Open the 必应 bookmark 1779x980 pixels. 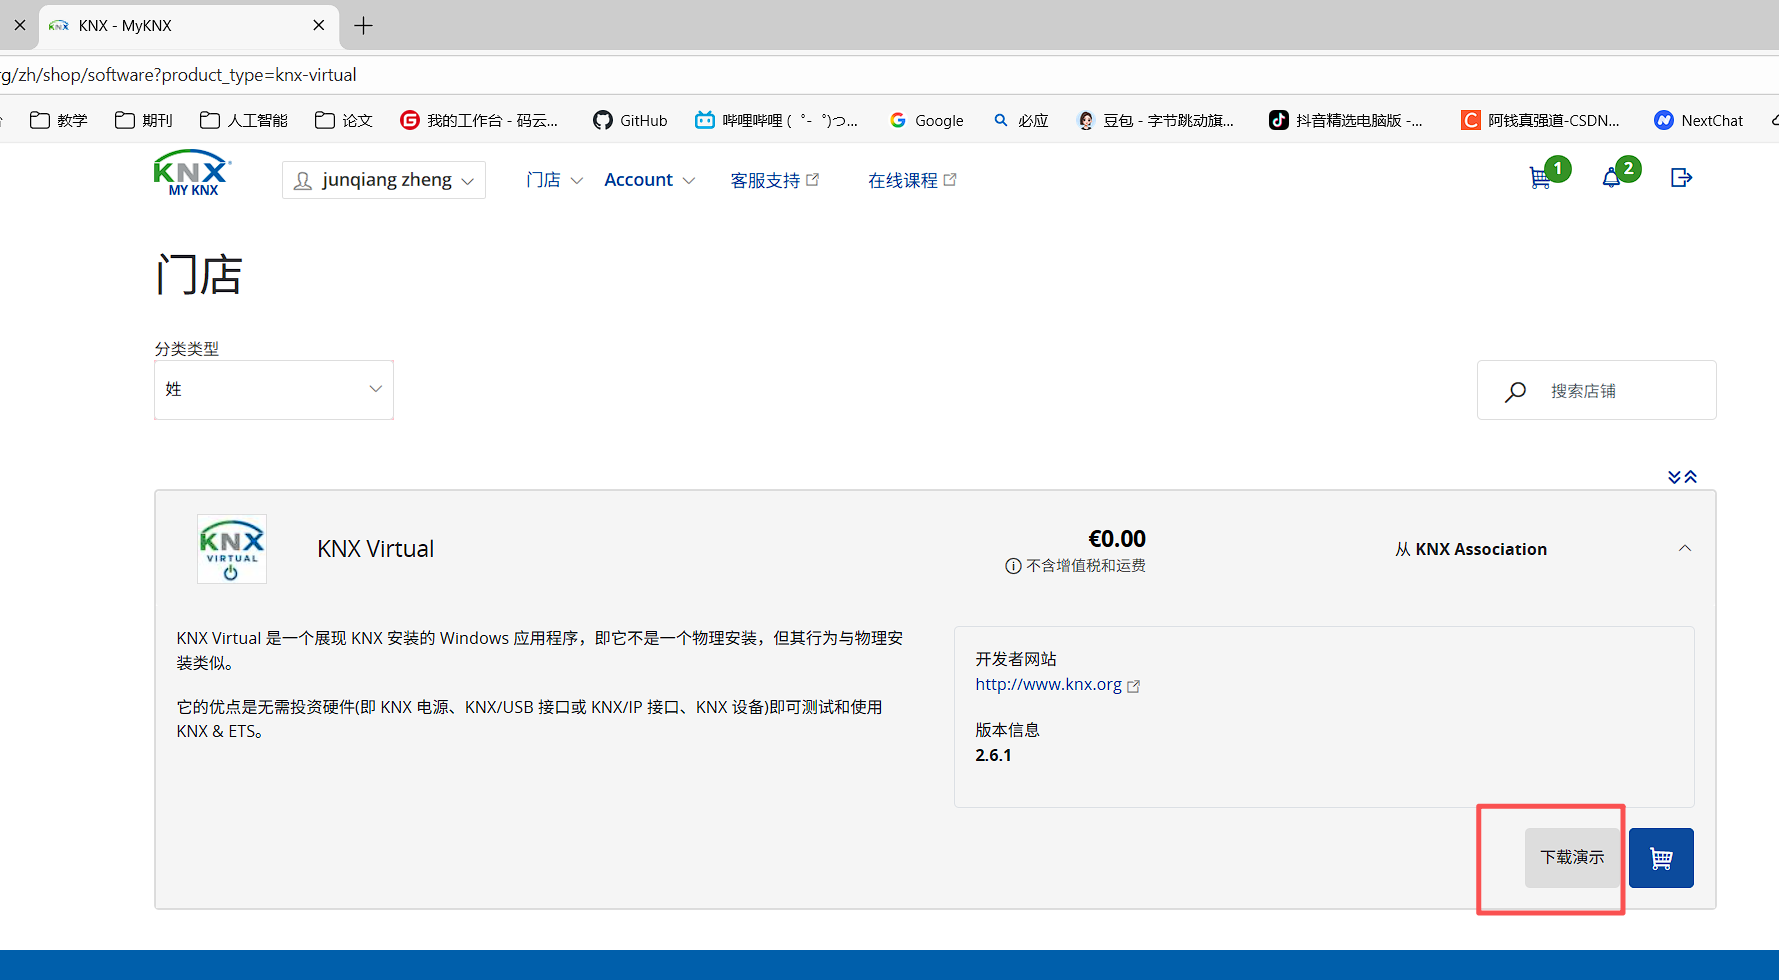click(x=1020, y=120)
